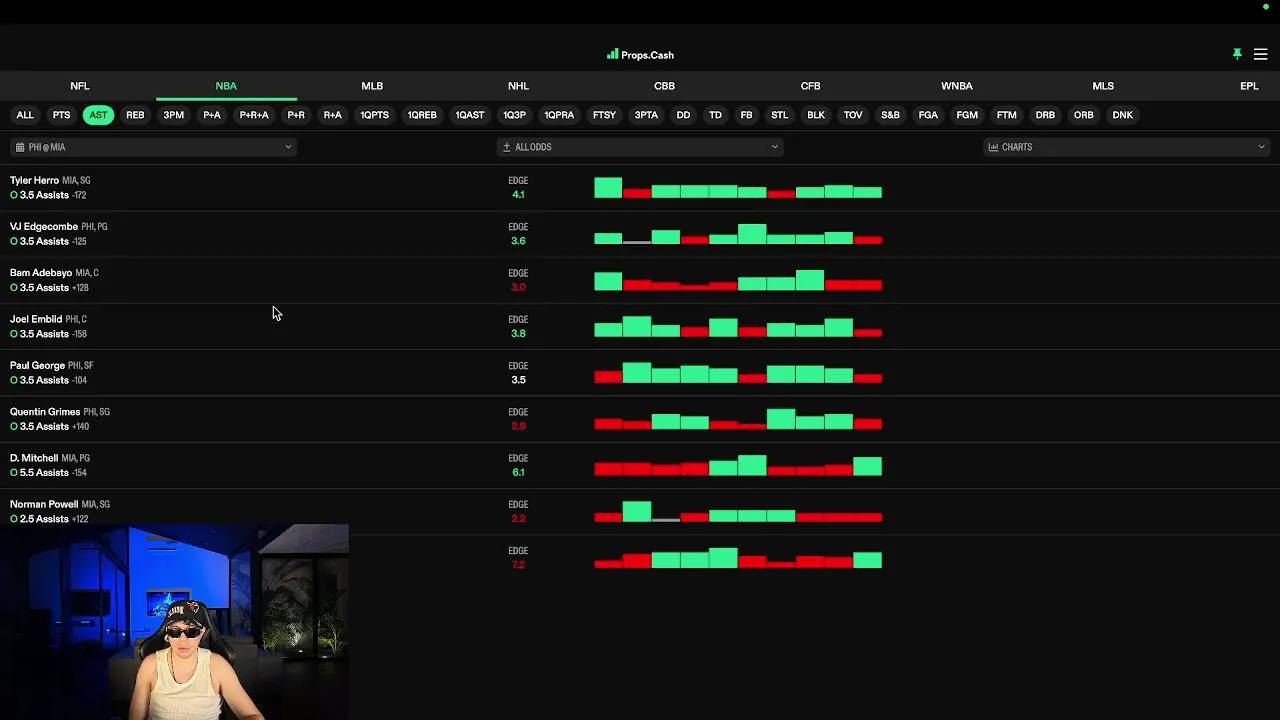Click the over circle icon beside Quentin Grimes' line
This screenshot has height=720, width=1280.
14,426
